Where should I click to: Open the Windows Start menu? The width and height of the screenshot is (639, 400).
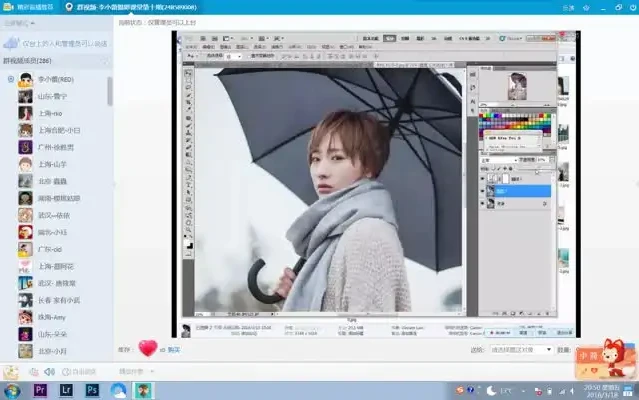12,390
